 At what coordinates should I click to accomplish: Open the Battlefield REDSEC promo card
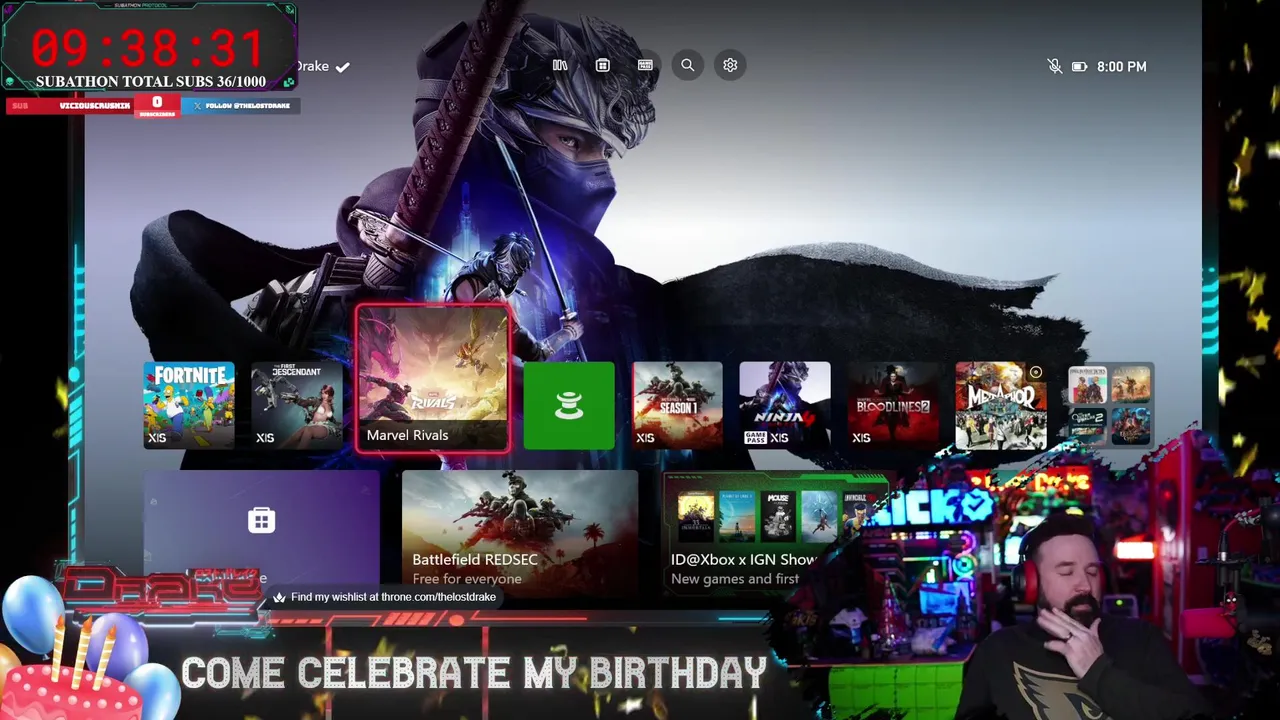pos(520,530)
